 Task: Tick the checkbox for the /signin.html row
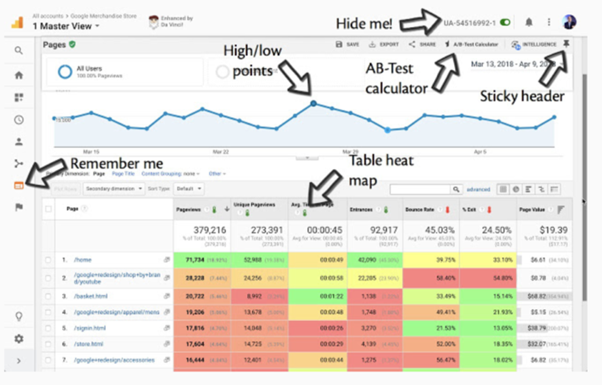48,328
